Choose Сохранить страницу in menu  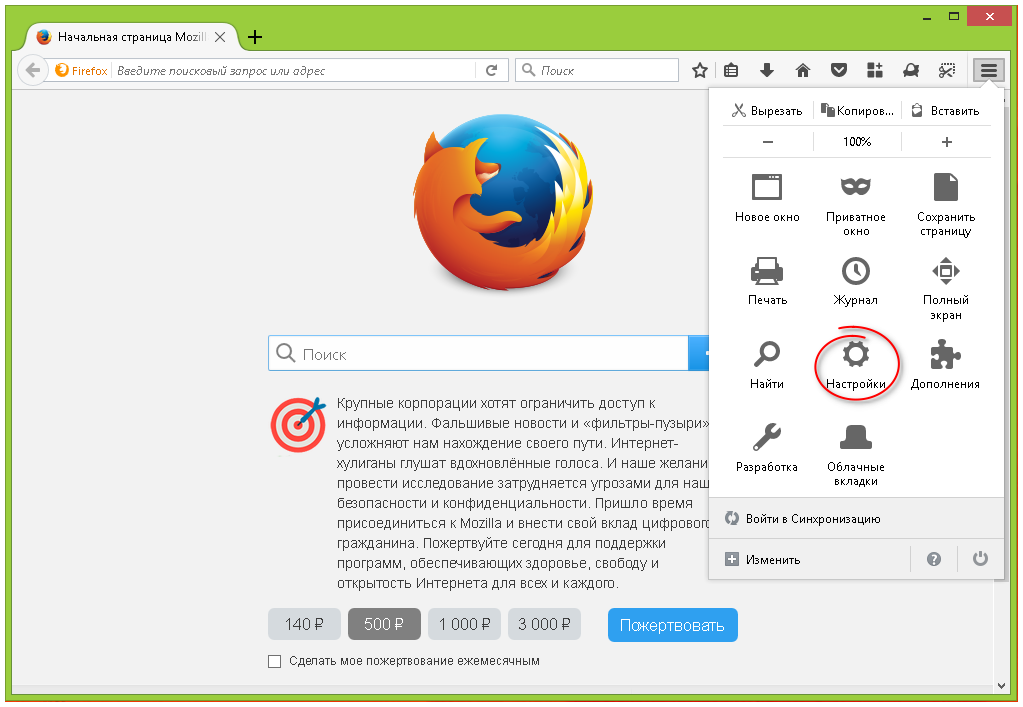click(x=946, y=205)
